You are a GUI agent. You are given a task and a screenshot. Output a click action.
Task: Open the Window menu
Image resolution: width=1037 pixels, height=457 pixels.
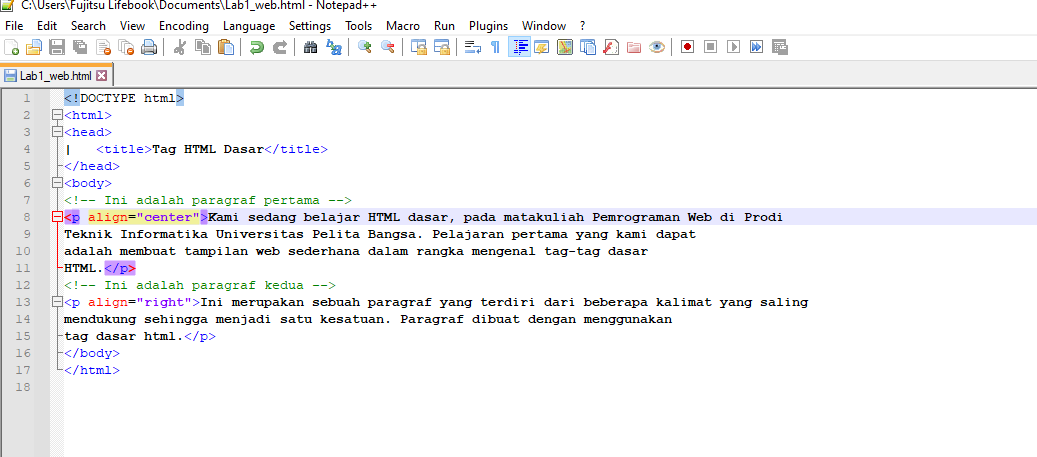point(544,26)
